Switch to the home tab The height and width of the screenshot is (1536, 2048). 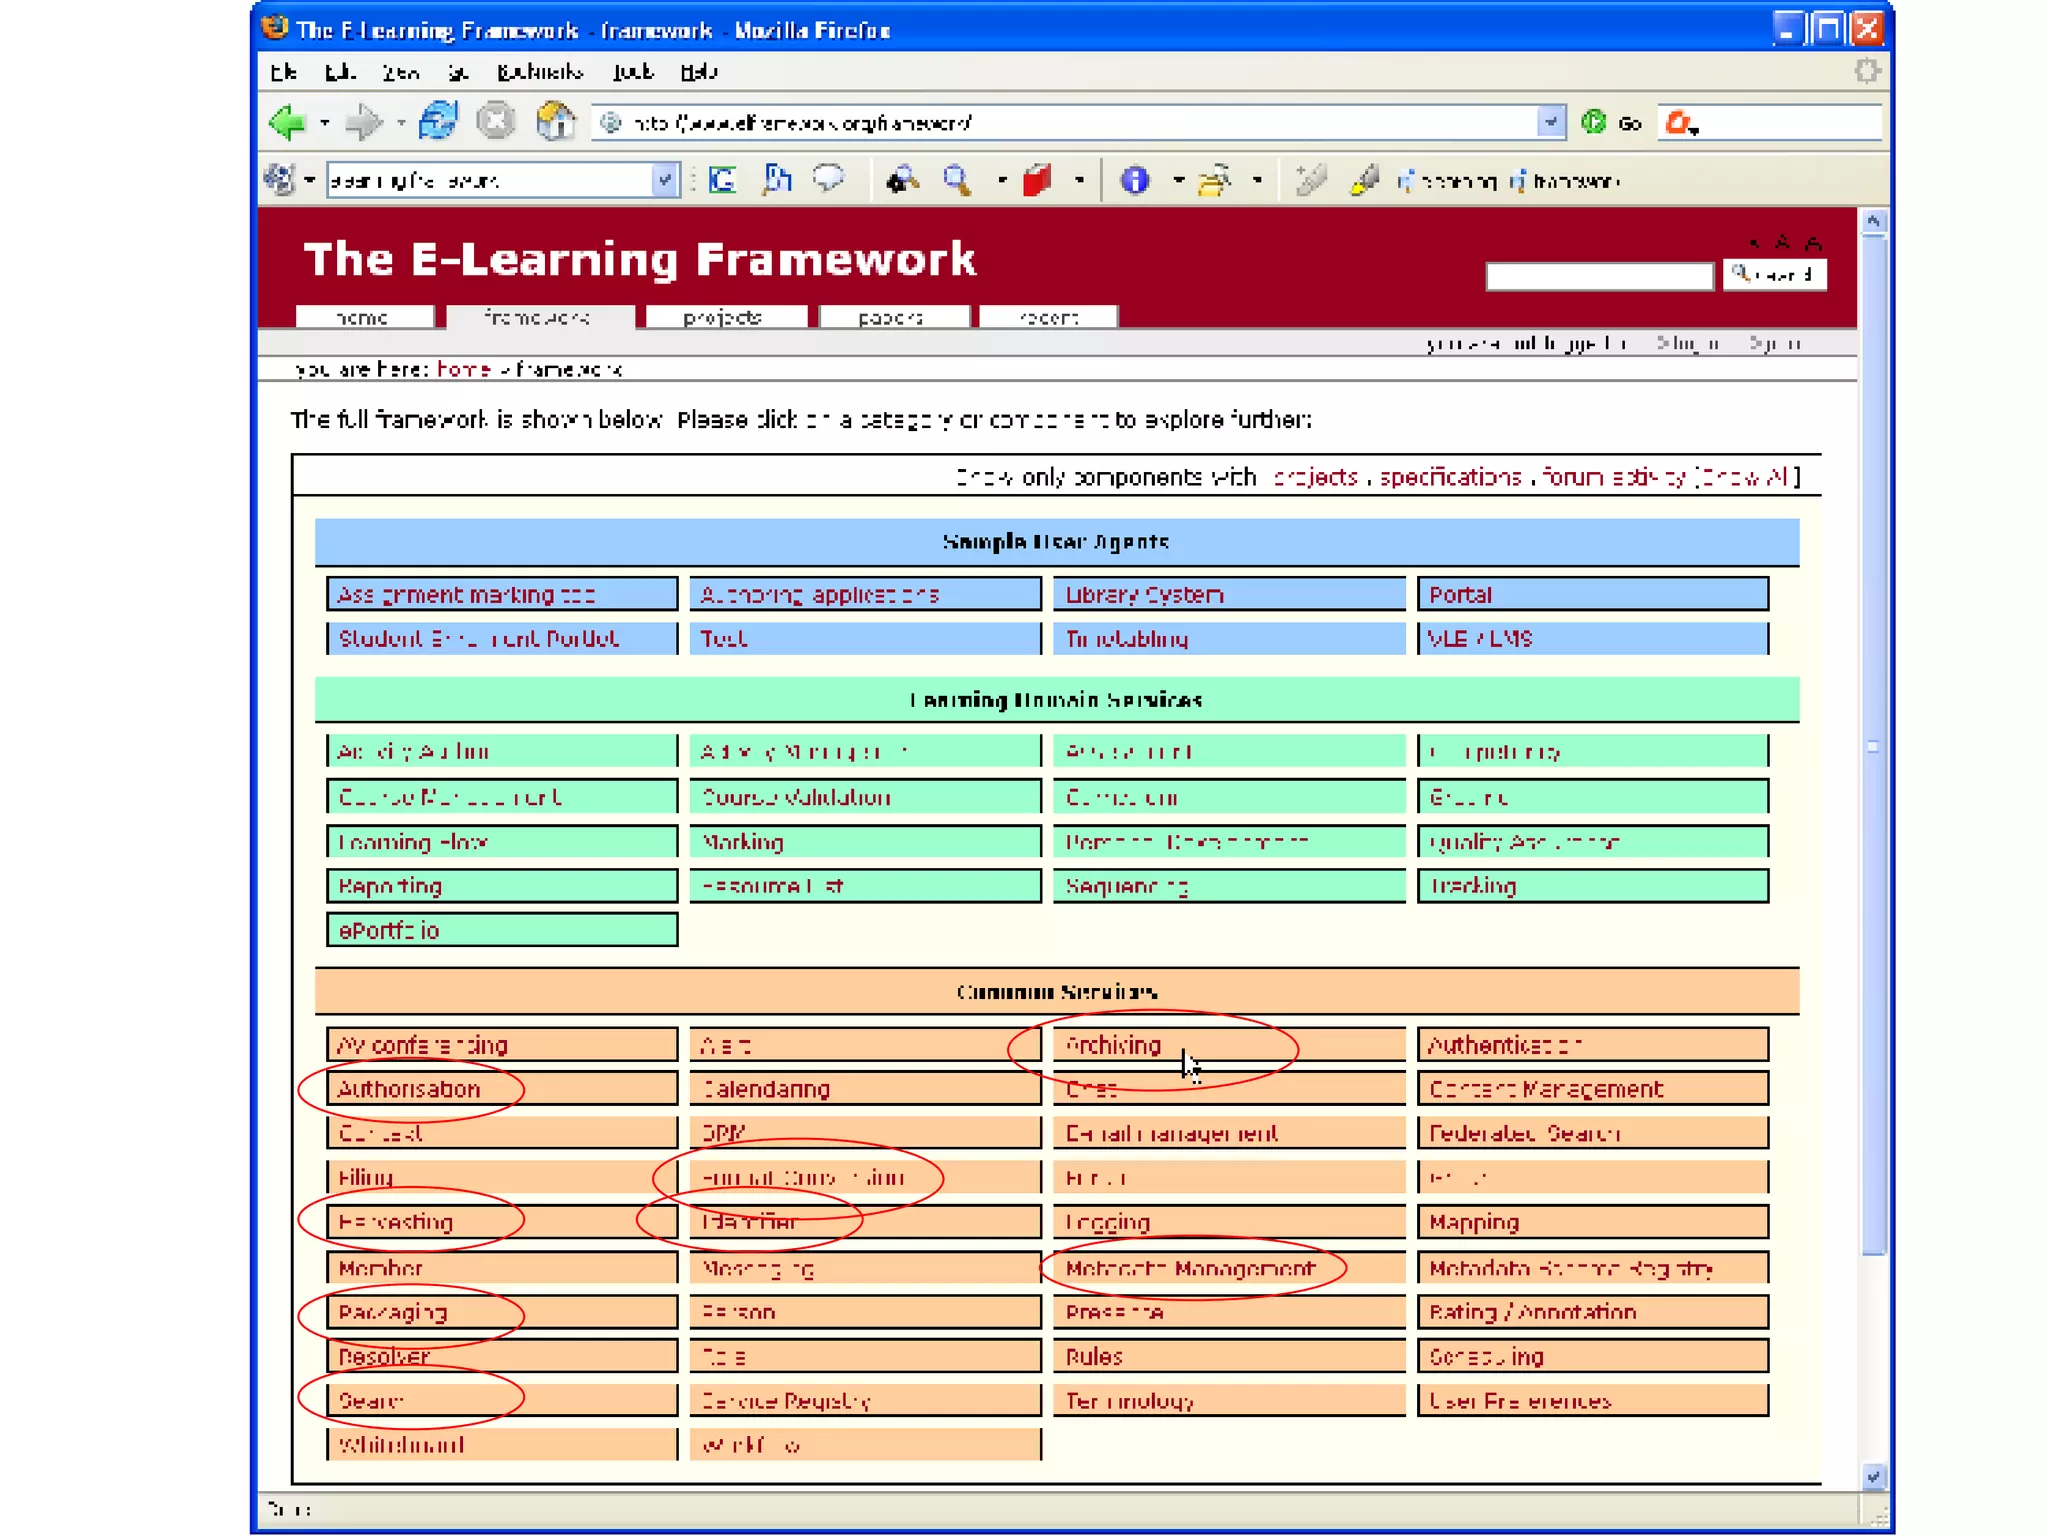click(x=364, y=317)
